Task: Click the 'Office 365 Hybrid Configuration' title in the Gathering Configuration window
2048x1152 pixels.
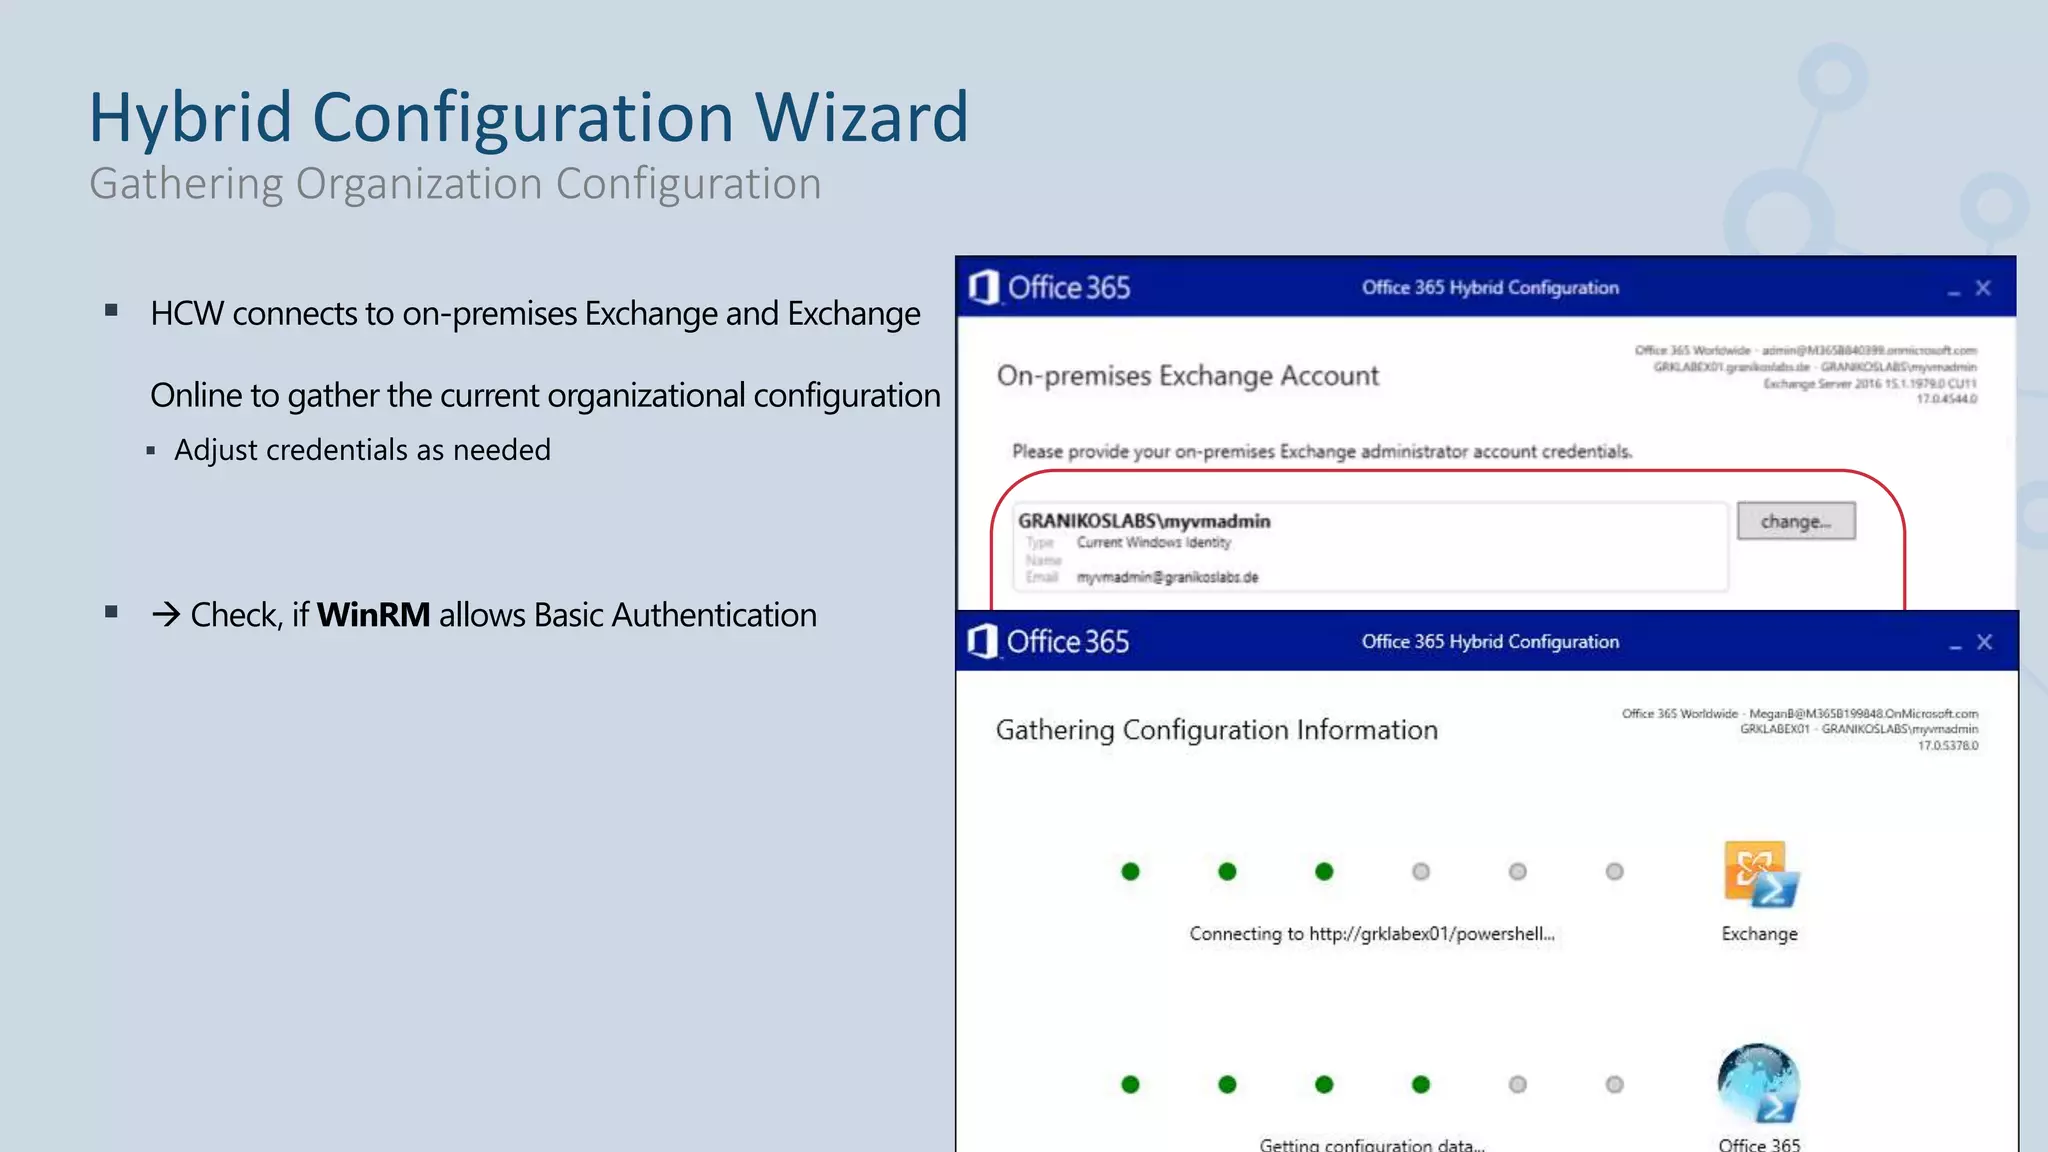Action: point(1490,642)
